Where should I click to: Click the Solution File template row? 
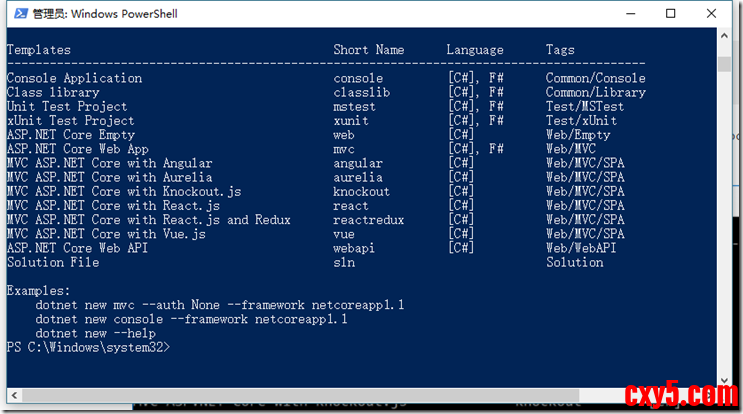tap(53, 262)
